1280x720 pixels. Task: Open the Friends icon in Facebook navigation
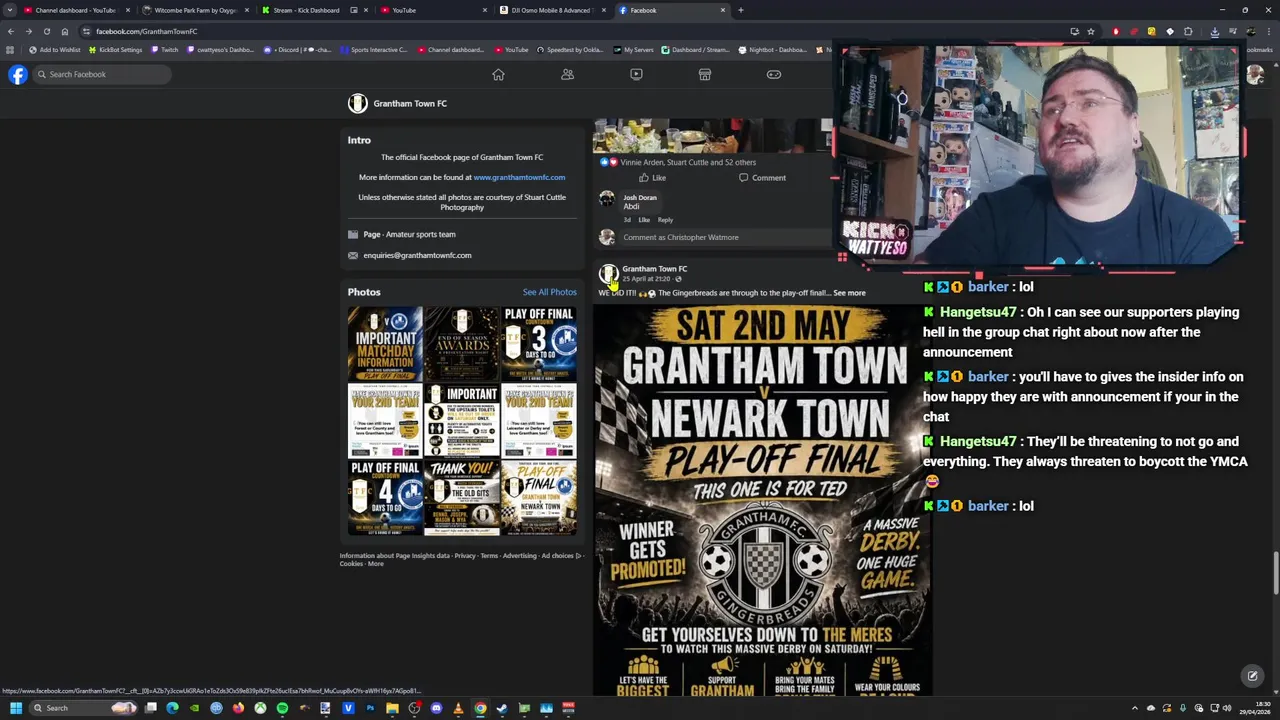[567, 74]
